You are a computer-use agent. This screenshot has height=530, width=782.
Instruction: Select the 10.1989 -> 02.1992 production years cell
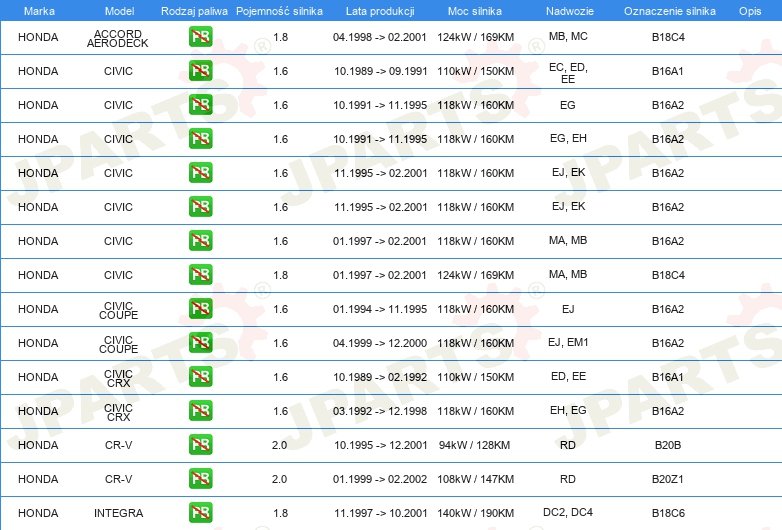click(x=381, y=377)
